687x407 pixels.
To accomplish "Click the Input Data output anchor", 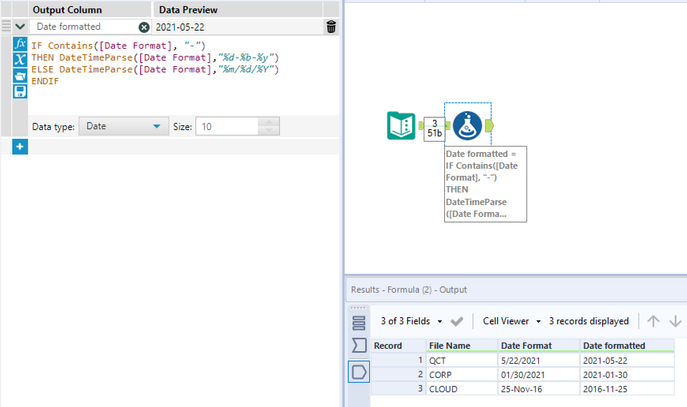I will click(x=421, y=126).
